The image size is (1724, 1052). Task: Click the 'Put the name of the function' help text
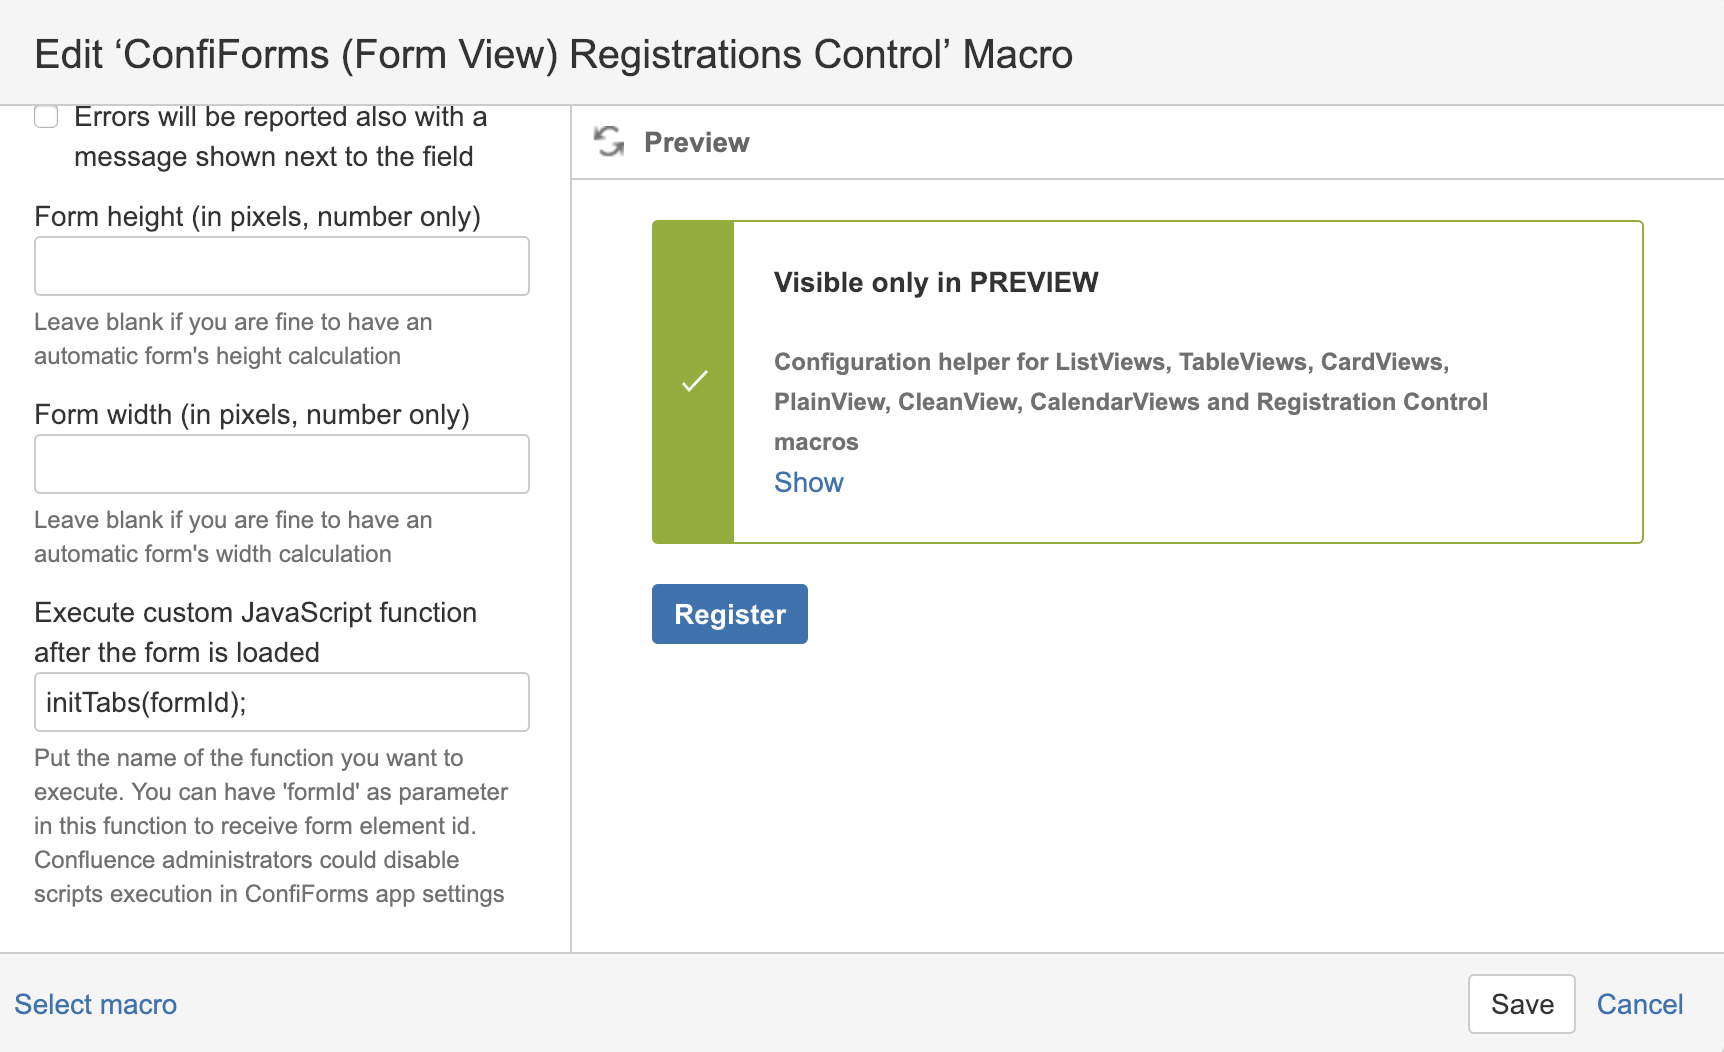coord(271,826)
